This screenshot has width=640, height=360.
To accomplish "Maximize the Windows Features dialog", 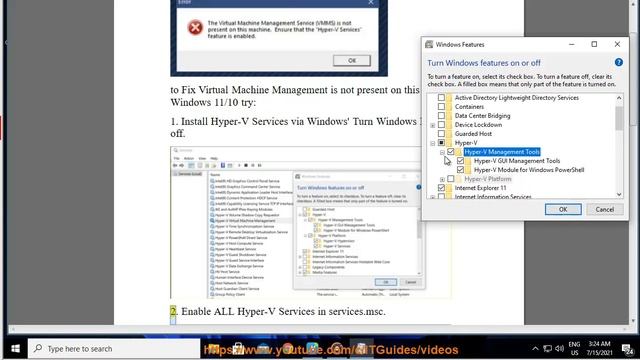I will pyautogui.click(x=594, y=44).
